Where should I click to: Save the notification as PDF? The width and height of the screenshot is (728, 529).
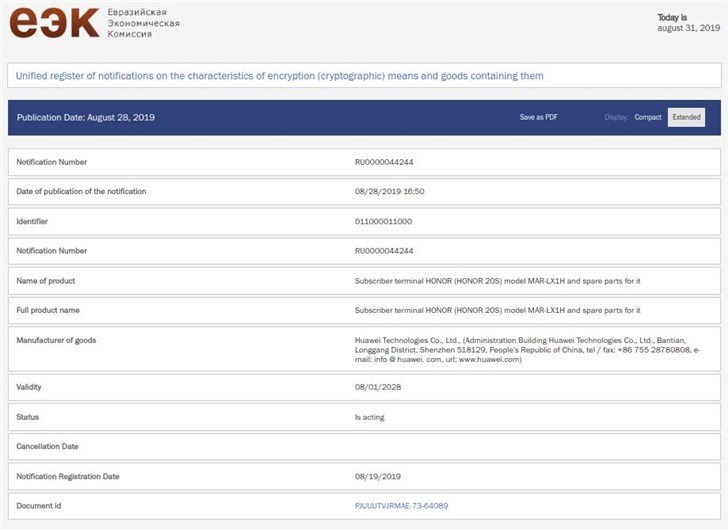click(538, 117)
